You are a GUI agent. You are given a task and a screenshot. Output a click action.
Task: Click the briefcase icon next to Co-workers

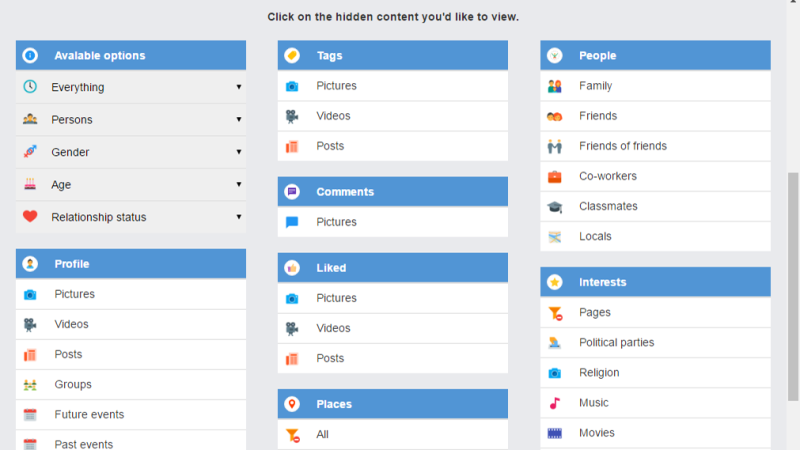click(554, 177)
